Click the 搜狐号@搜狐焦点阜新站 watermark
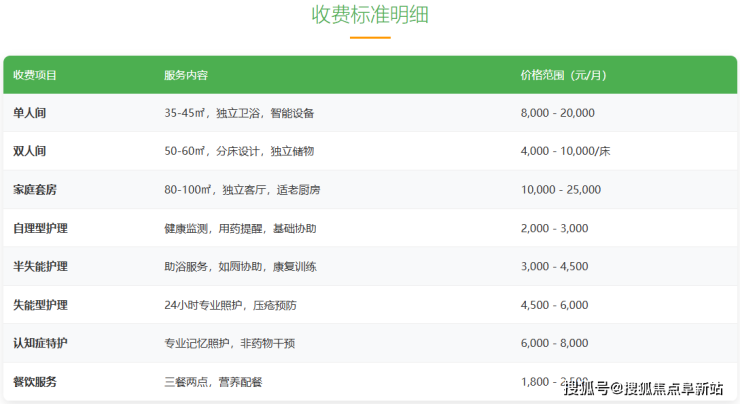This screenshot has width=740, height=404. tap(644, 388)
